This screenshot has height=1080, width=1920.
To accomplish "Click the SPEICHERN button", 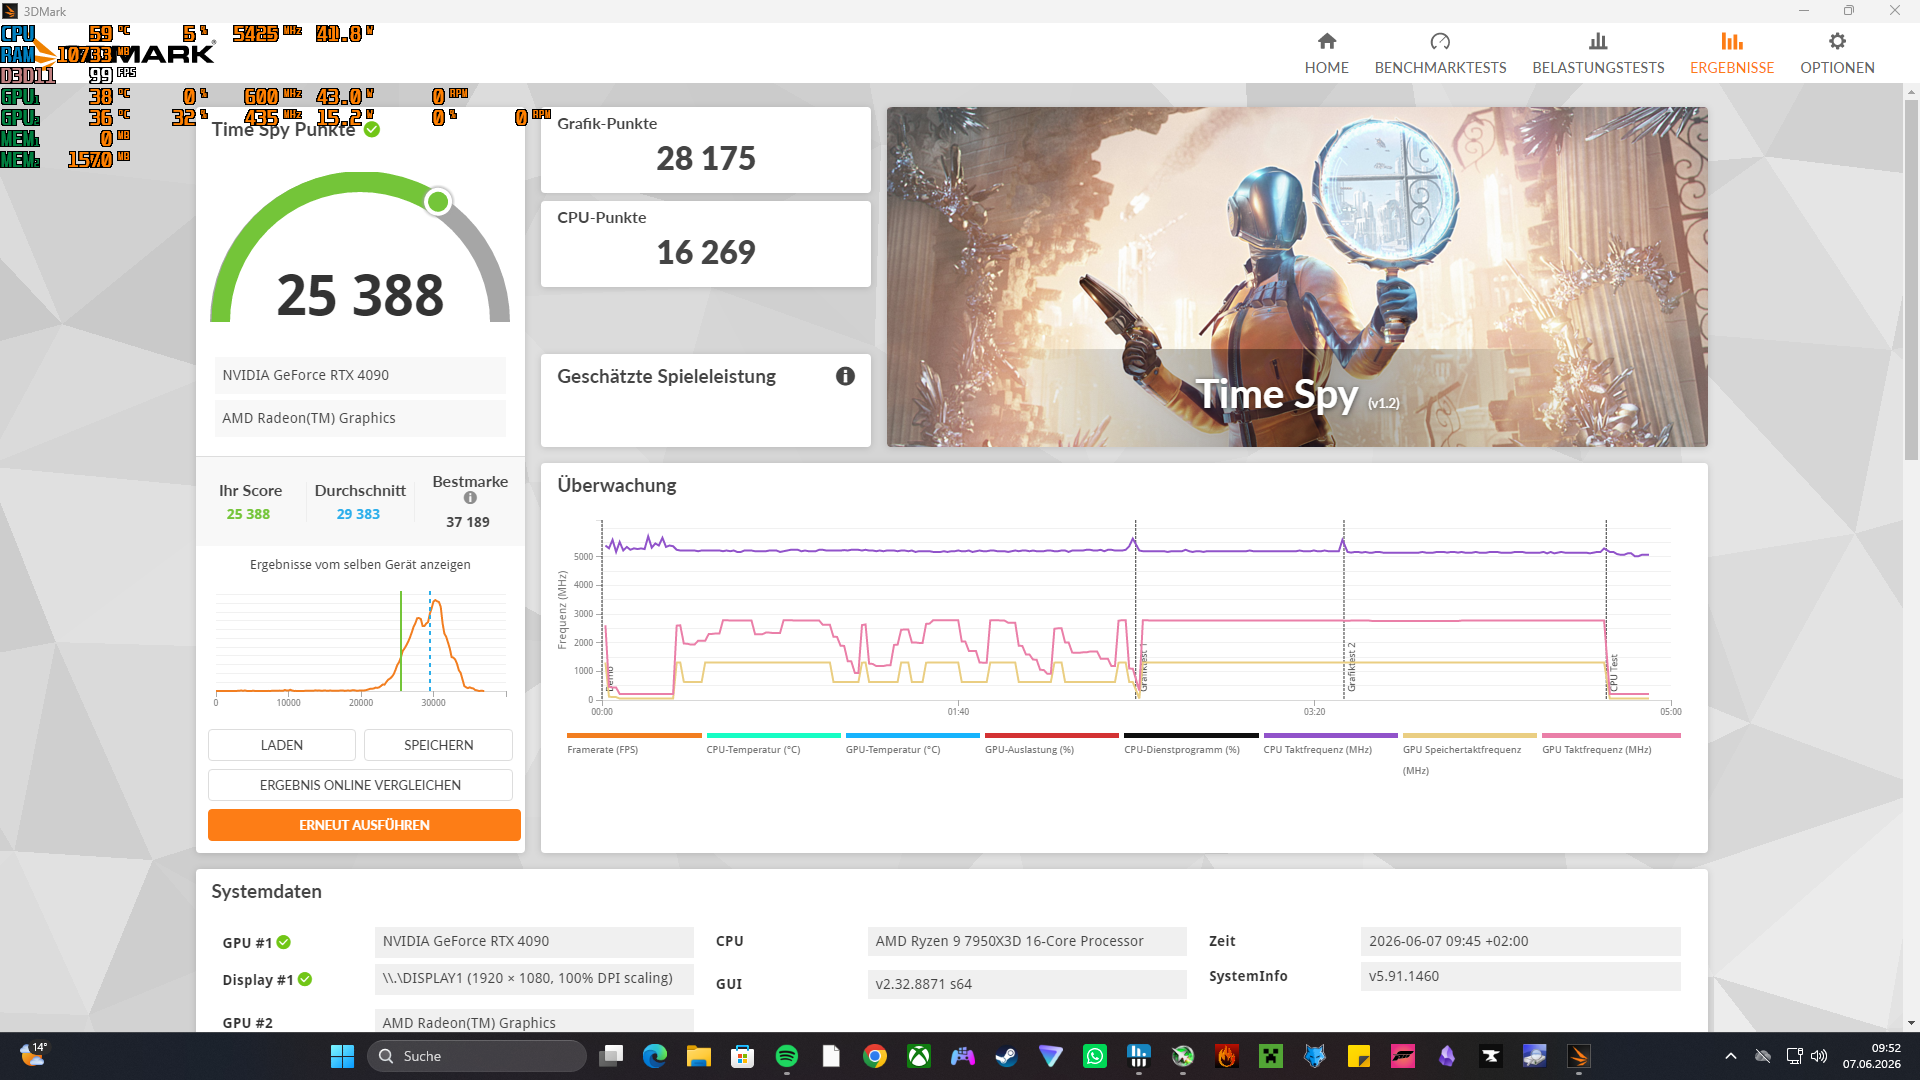I will (438, 745).
